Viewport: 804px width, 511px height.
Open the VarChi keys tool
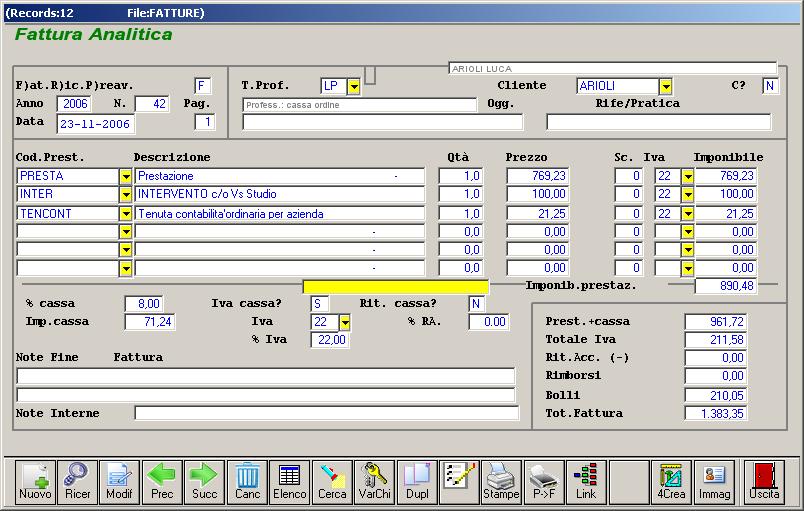coord(374,482)
